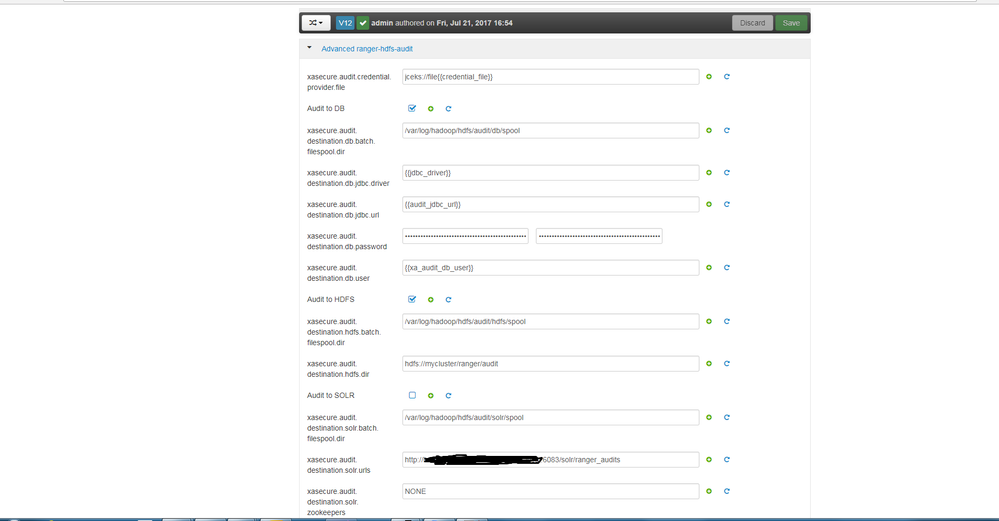
Task: Uncheck the Audit to DB checkbox
Action: (x=412, y=108)
